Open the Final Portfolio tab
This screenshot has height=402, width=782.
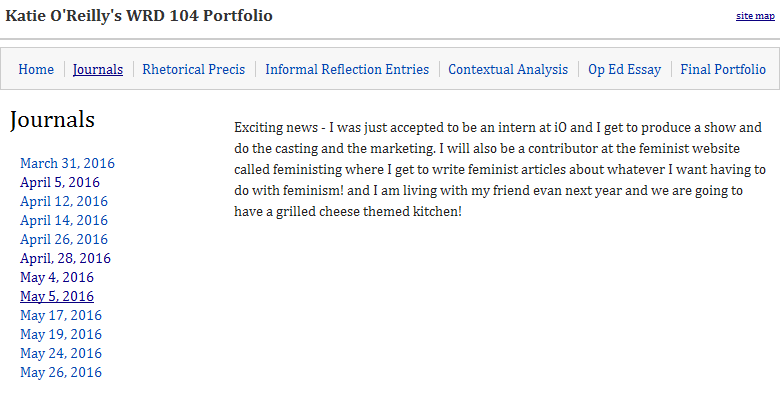723,70
